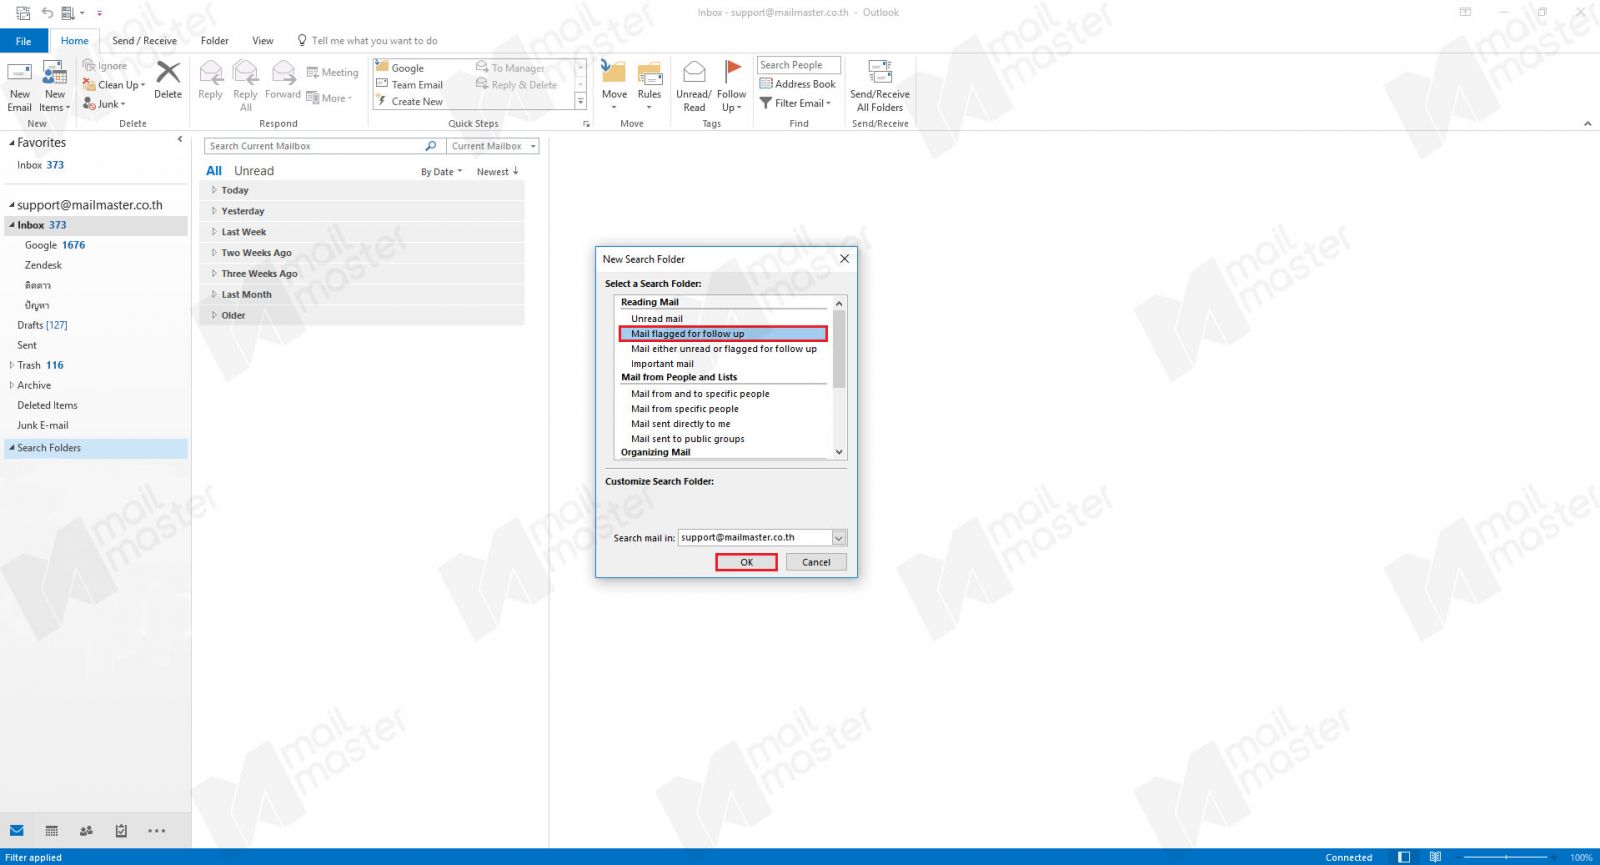Click the Search People field
Image resolution: width=1600 pixels, height=865 pixels.
(x=798, y=65)
